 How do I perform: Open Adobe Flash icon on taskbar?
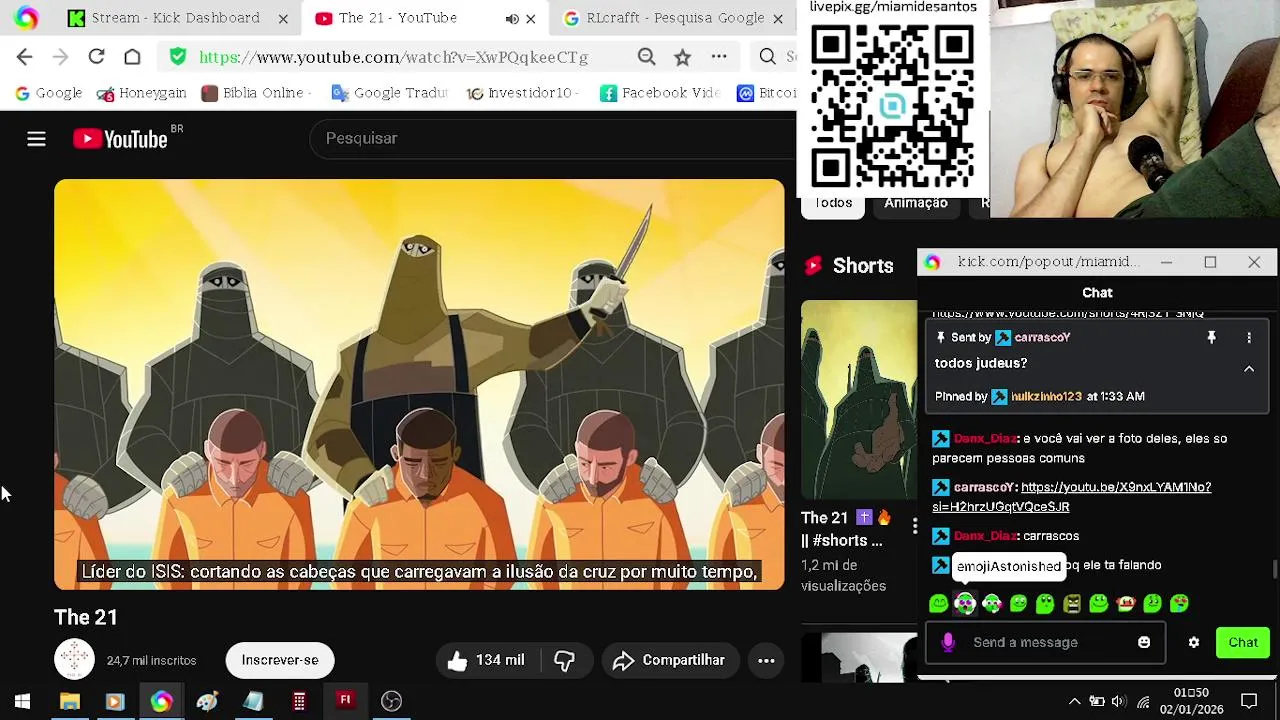345,701
